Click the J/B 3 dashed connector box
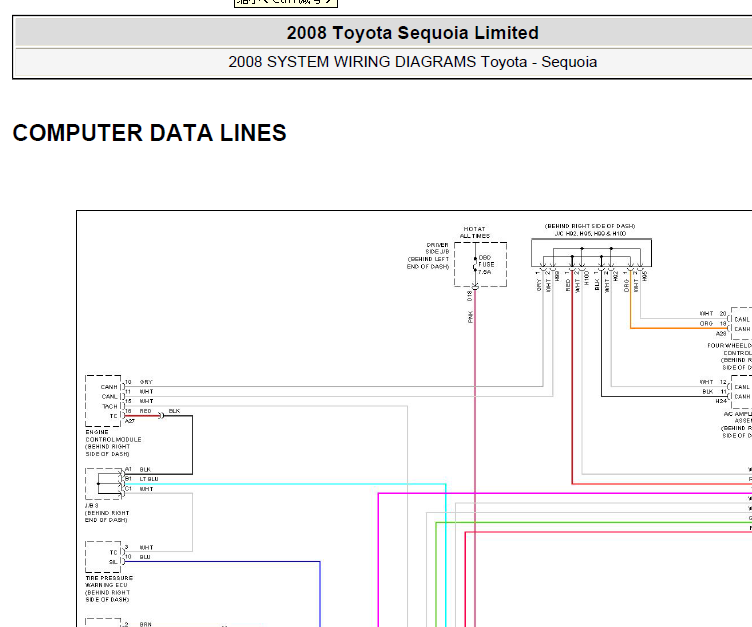Viewport: 752px width, 627px height. tap(104, 484)
